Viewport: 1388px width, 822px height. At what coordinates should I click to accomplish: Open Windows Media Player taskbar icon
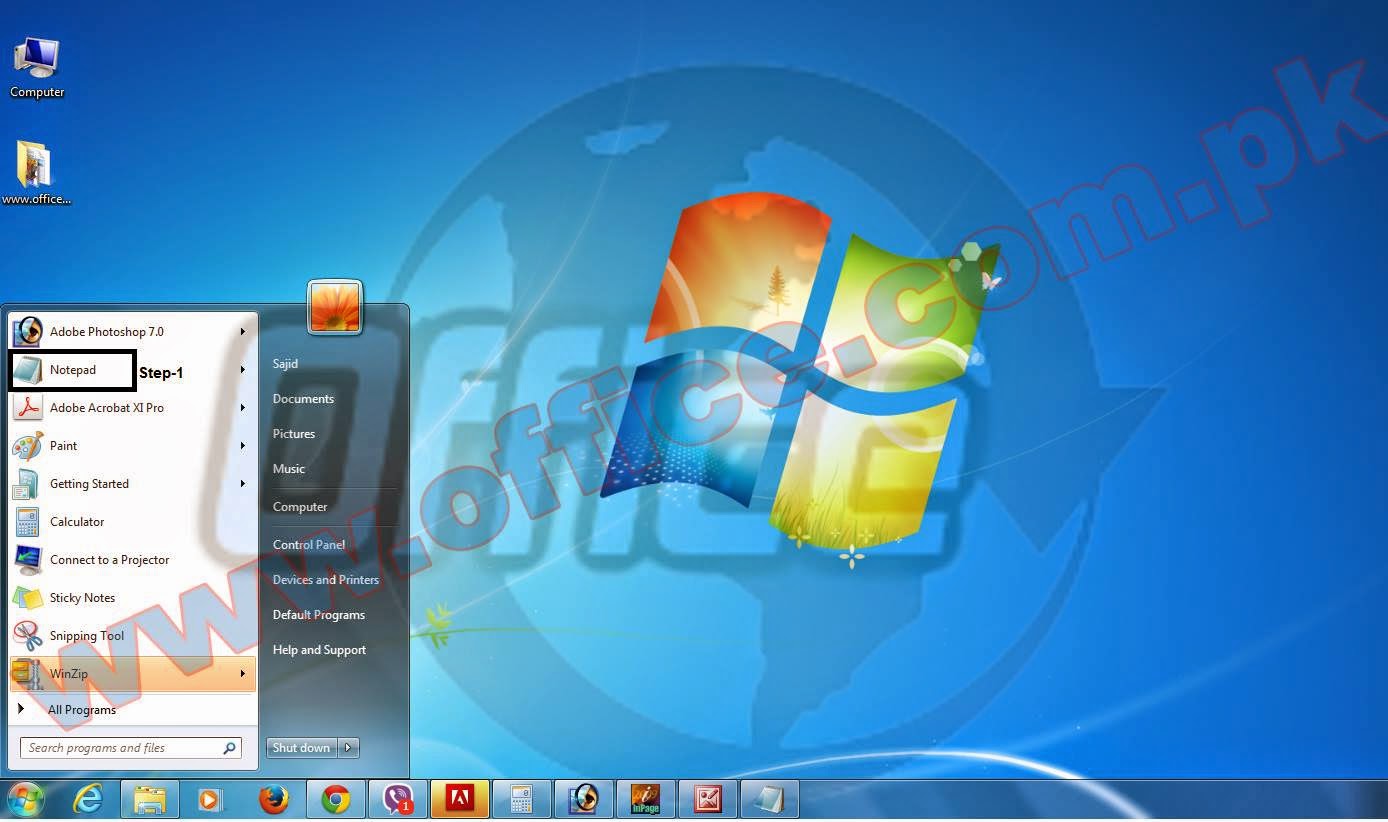click(210, 800)
